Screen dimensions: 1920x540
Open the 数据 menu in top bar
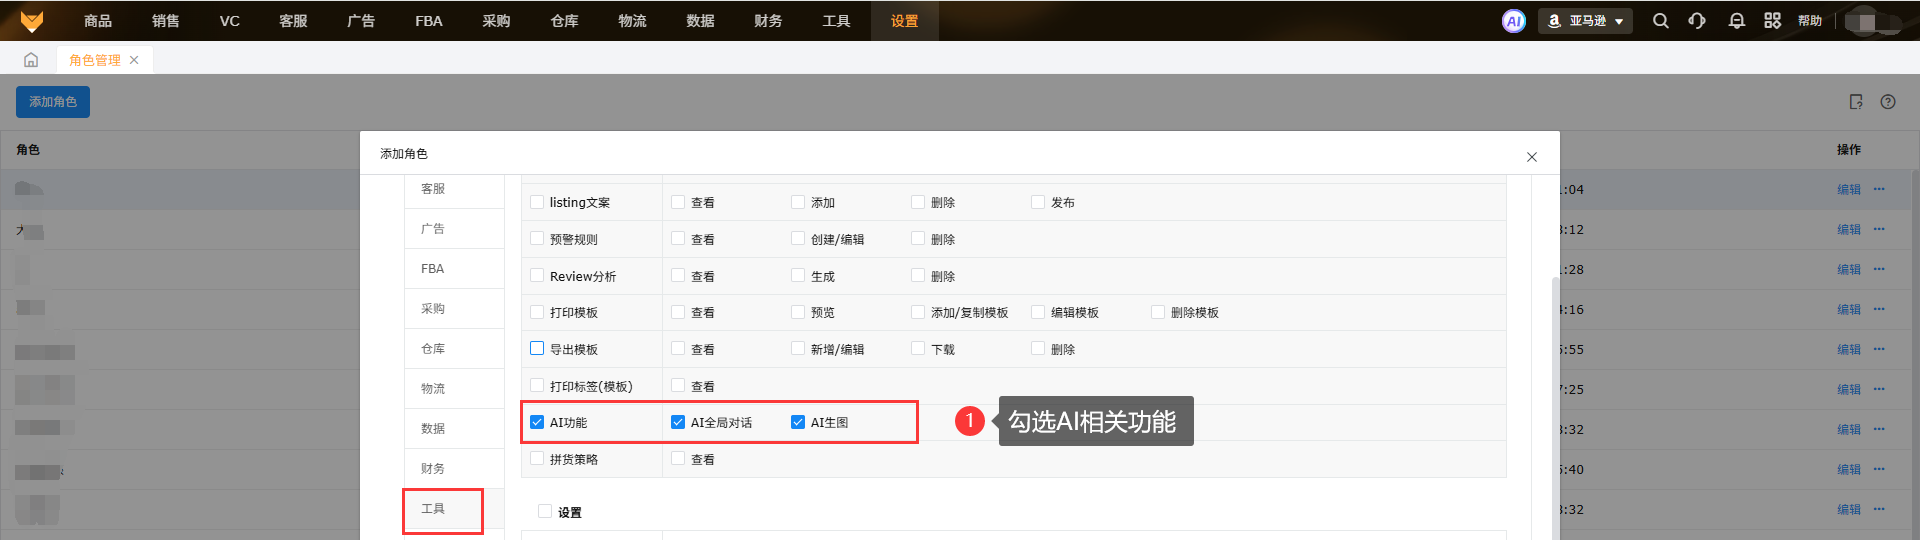700,21
